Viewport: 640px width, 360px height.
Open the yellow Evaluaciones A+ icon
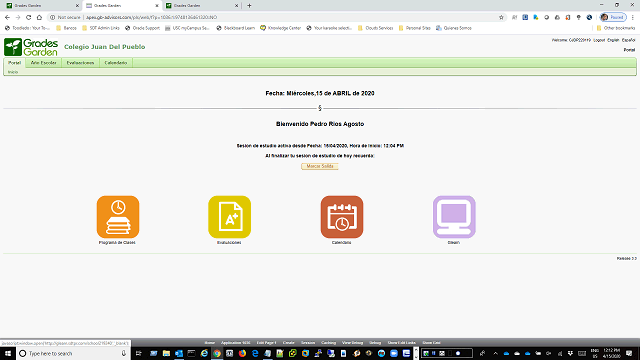click(229, 217)
